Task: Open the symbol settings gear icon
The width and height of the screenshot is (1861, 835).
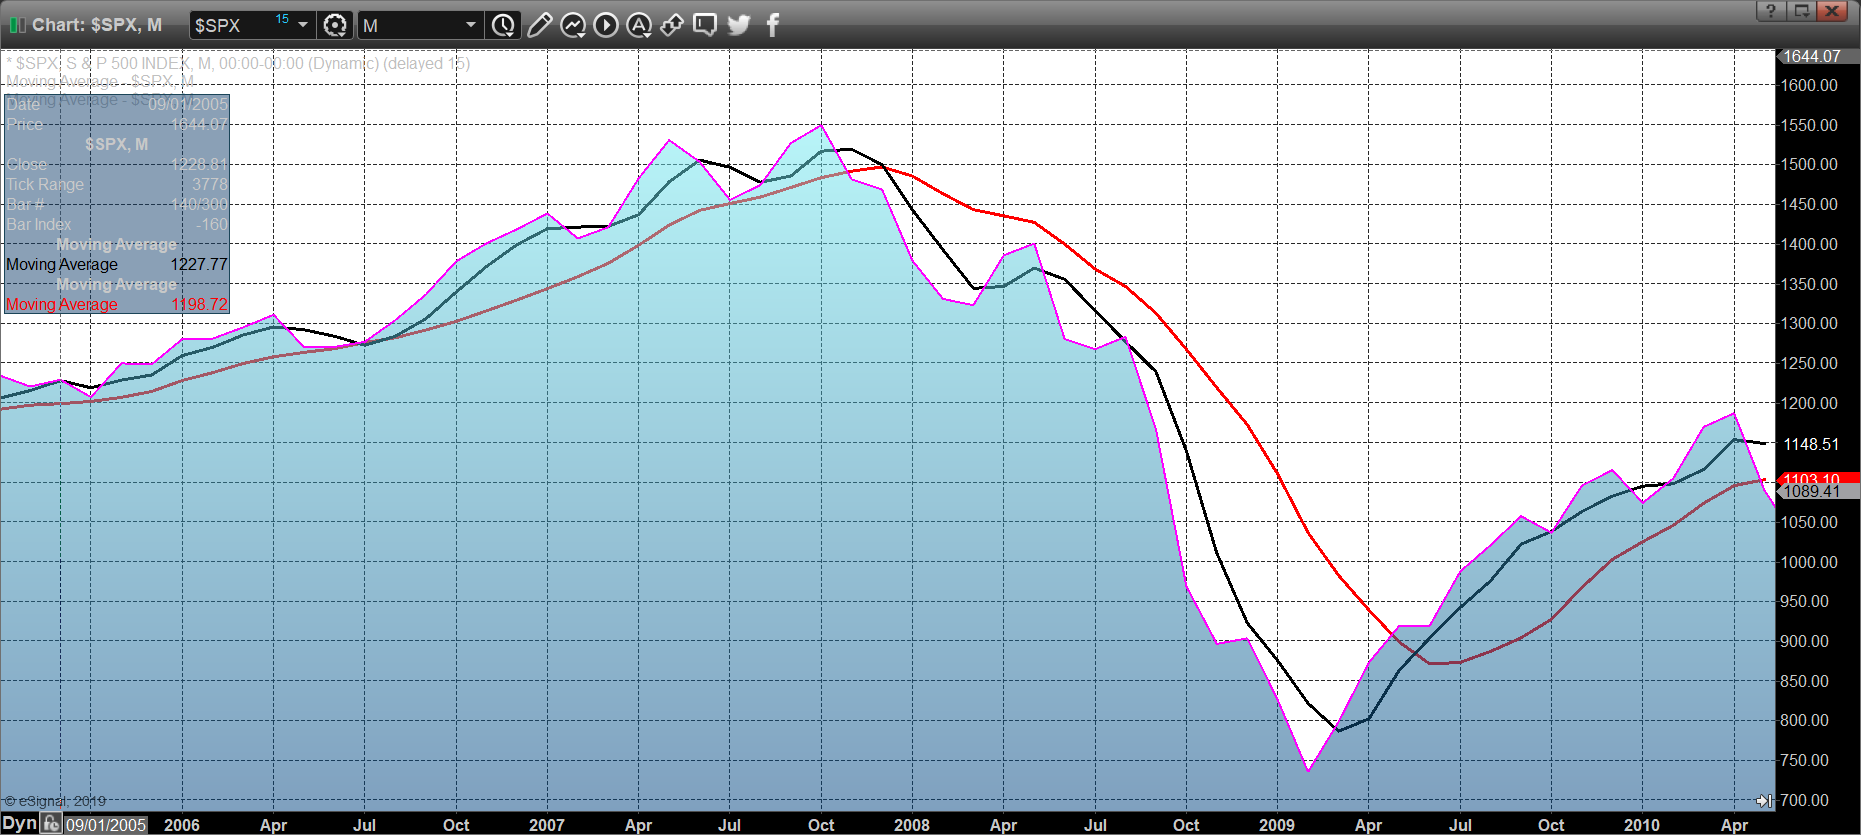Action: tap(335, 25)
